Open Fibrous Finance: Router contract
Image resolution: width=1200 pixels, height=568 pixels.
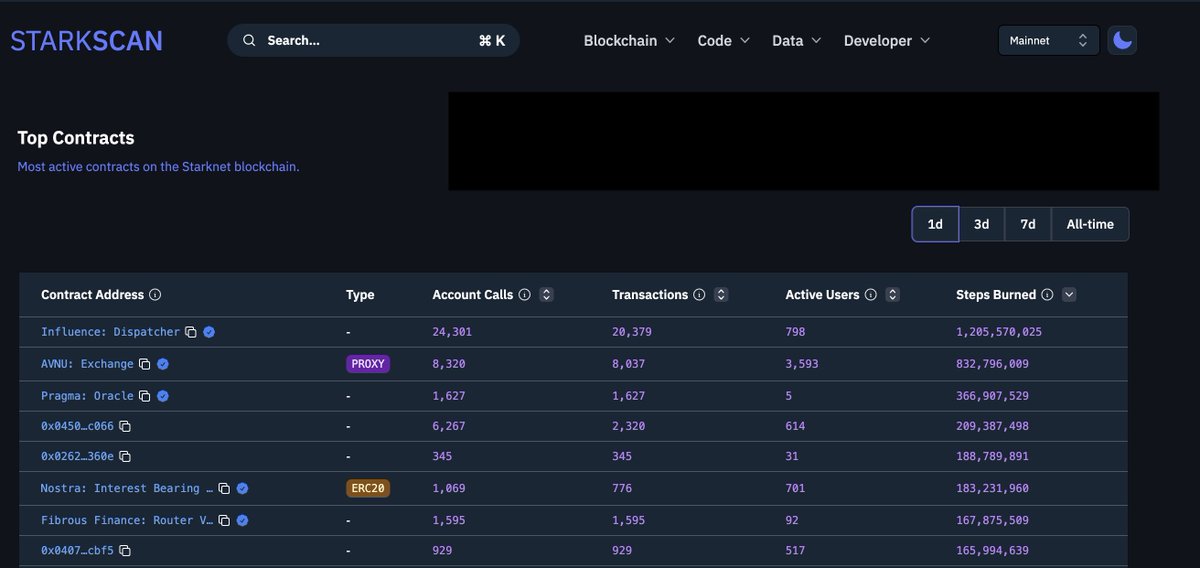[x=127, y=520]
